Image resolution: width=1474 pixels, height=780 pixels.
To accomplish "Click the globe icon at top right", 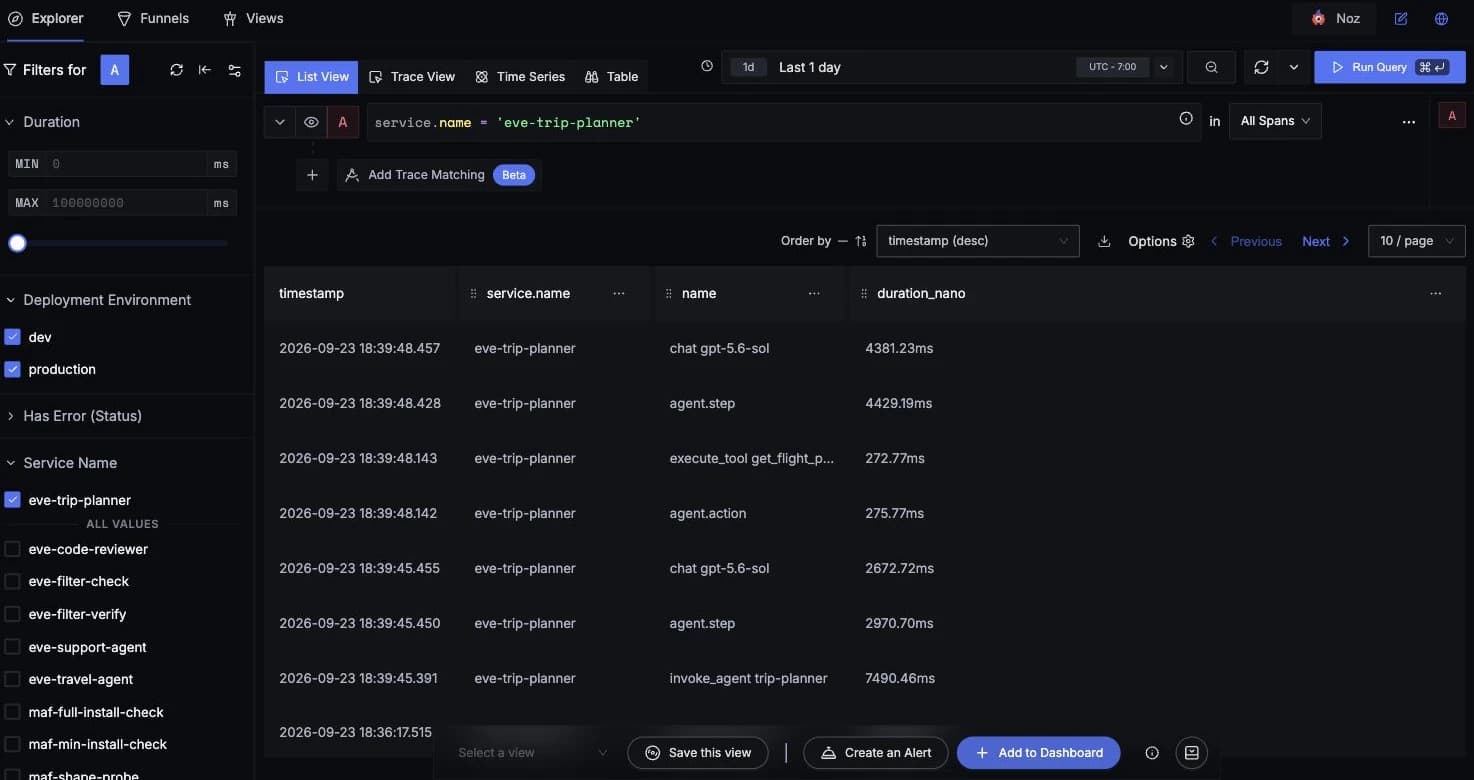I will tap(1441, 18).
